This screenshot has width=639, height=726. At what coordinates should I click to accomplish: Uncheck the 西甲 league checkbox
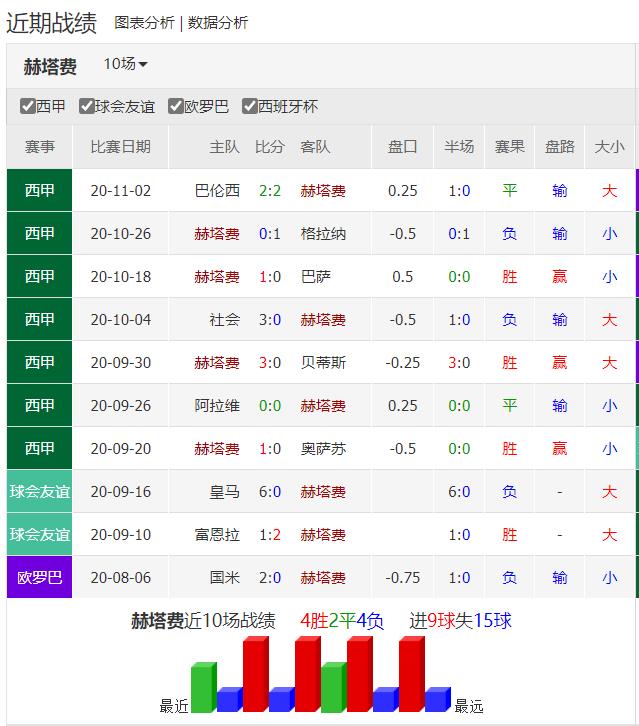point(28,106)
